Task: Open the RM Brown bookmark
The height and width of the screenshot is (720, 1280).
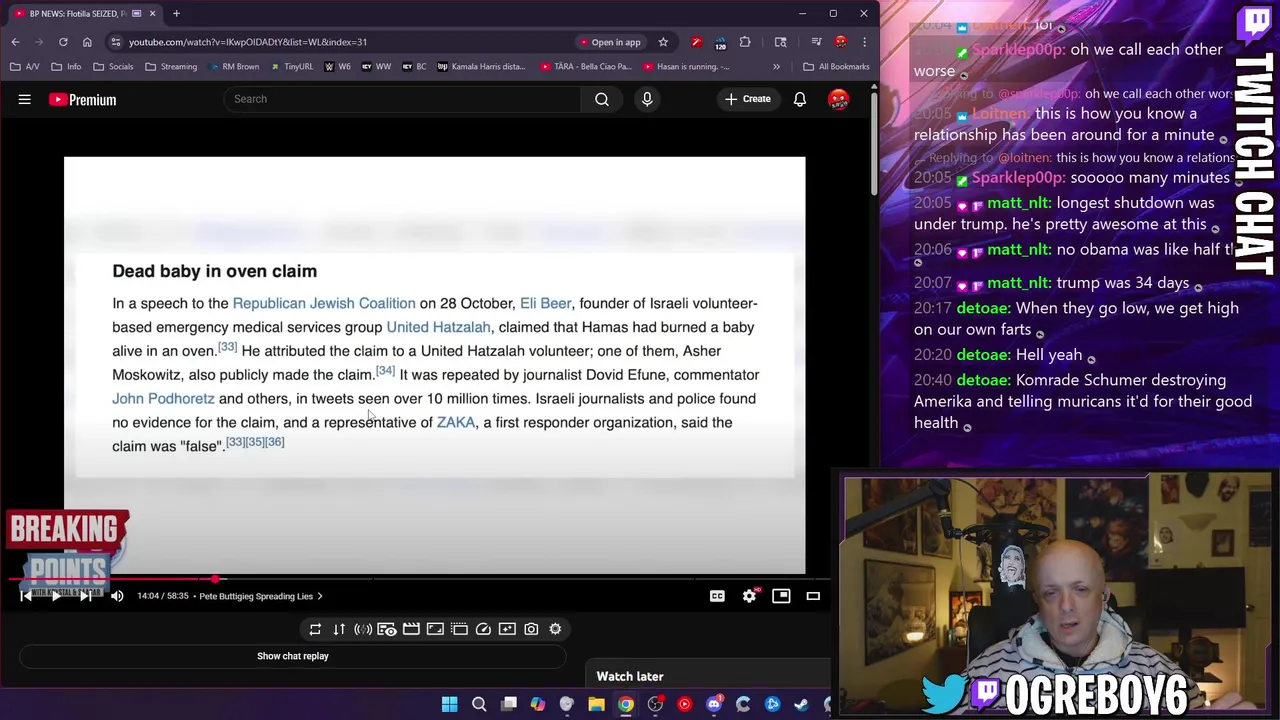Action: pyautogui.click(x=233, y=67)
